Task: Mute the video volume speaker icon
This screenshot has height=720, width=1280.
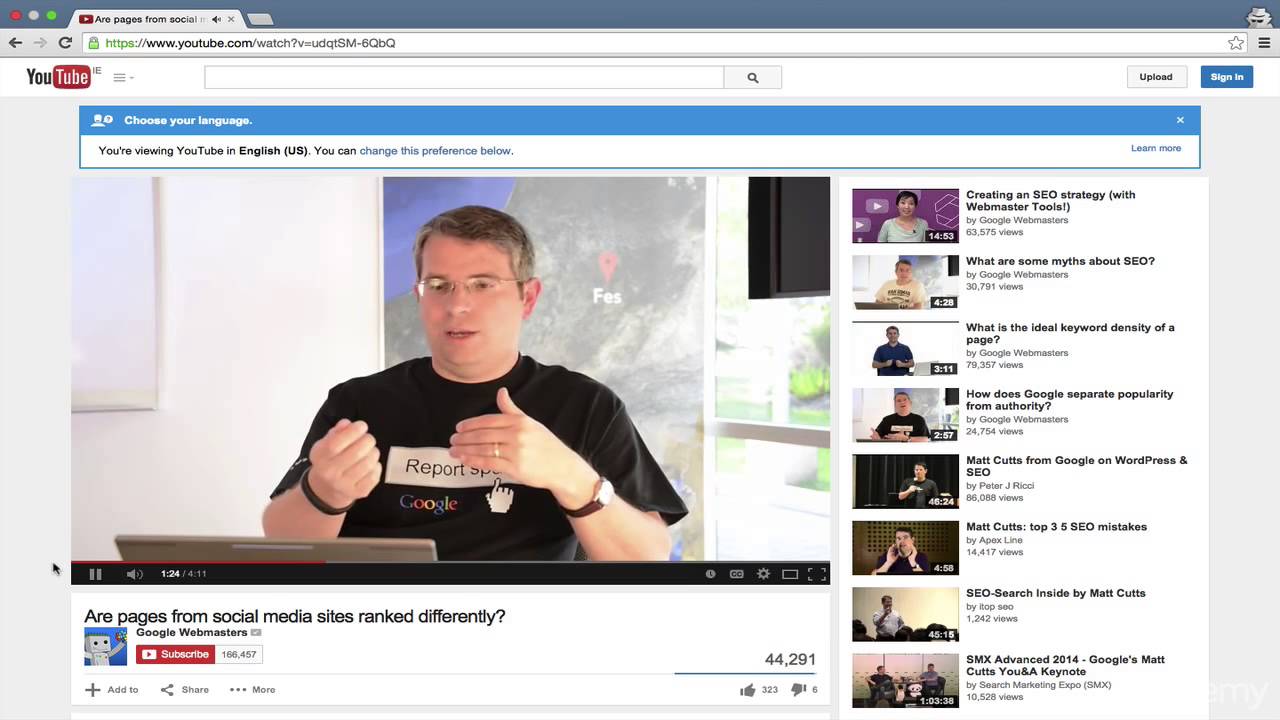Action: (x=135, y=574)
